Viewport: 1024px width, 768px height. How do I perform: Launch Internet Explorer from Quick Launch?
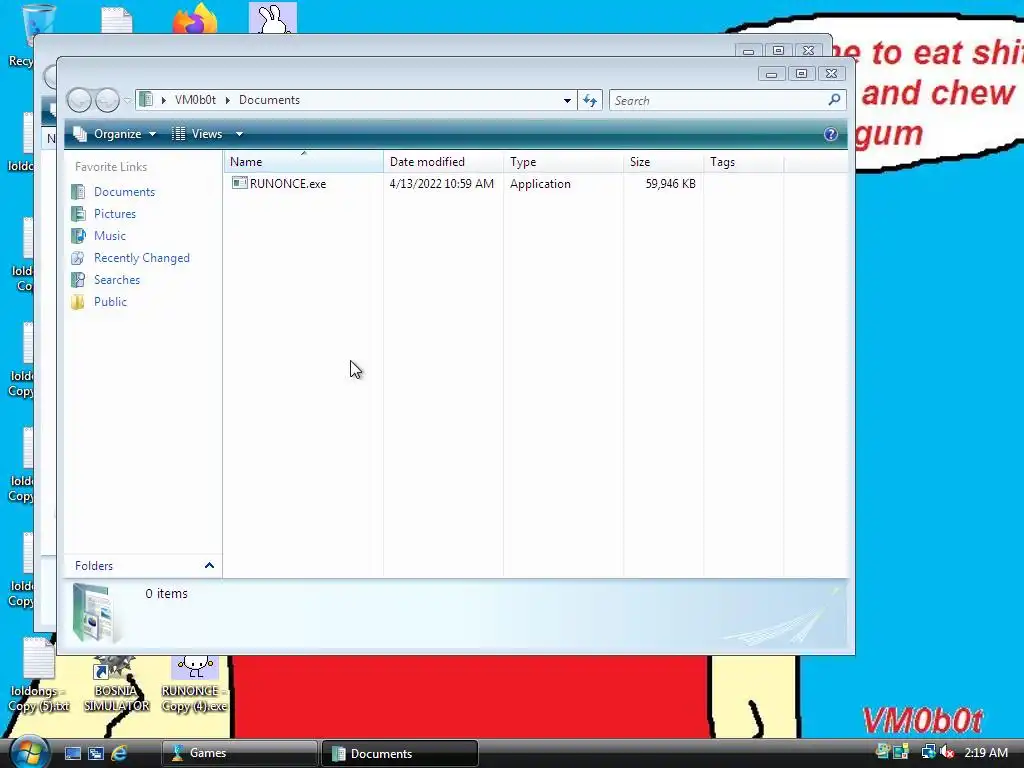(x=119, y=754)
